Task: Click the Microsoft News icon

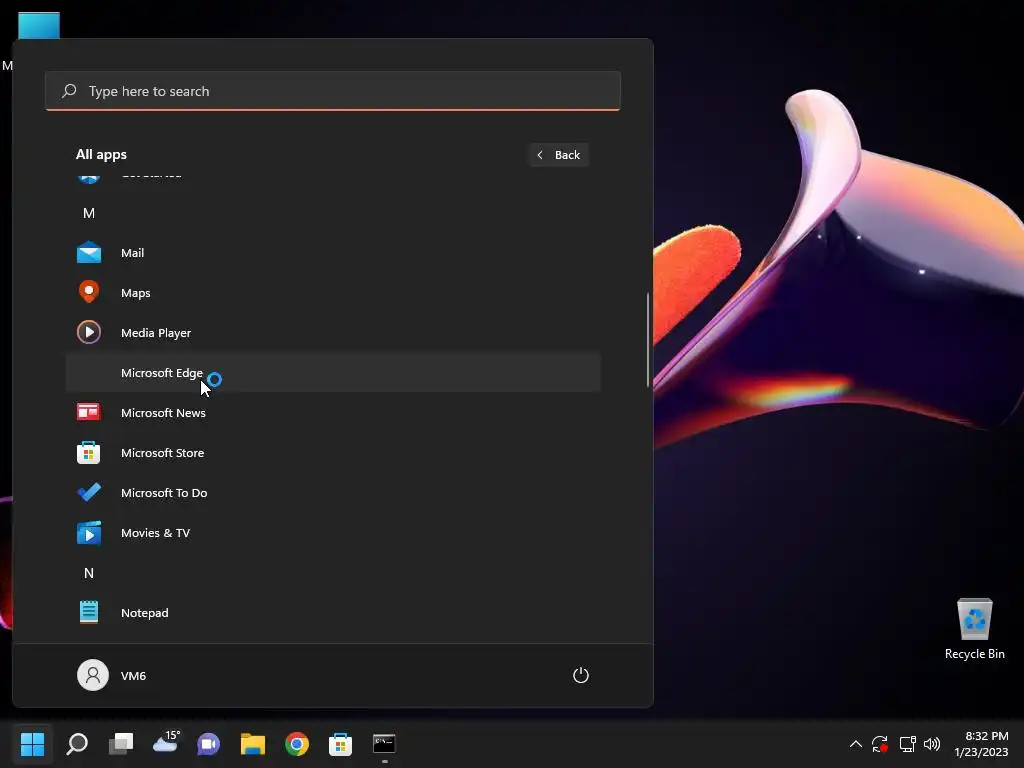Action: [x=89, y=412]
